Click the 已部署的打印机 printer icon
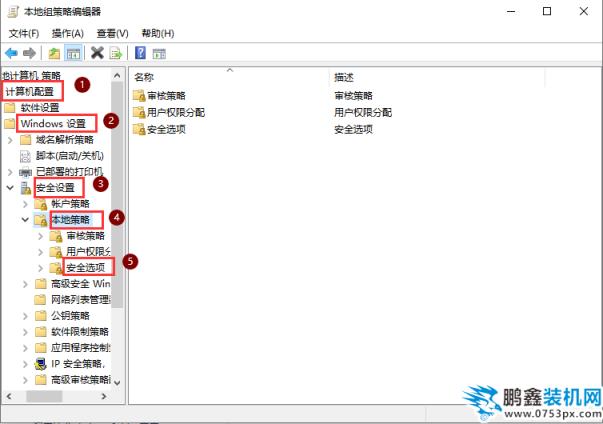This screenshot has height=424, width=603. click(25, 172)
